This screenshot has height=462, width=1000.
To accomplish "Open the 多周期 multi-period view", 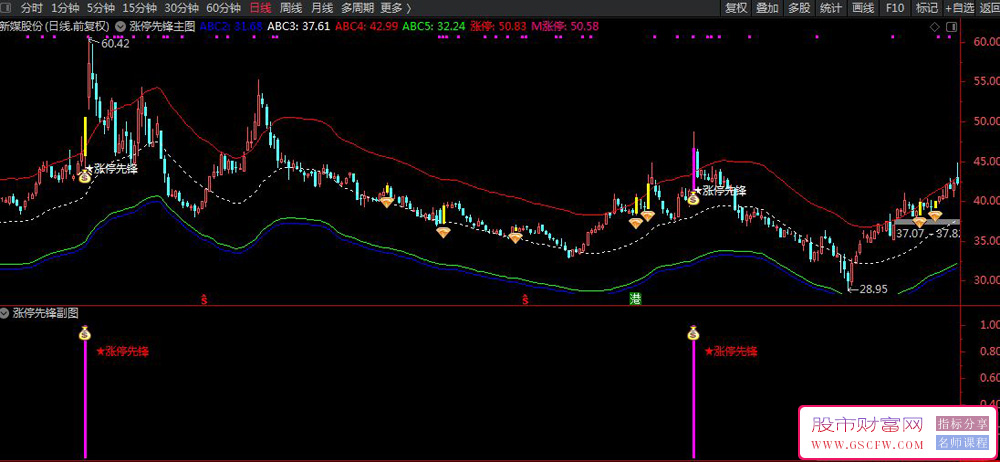I will coord(356,8).
